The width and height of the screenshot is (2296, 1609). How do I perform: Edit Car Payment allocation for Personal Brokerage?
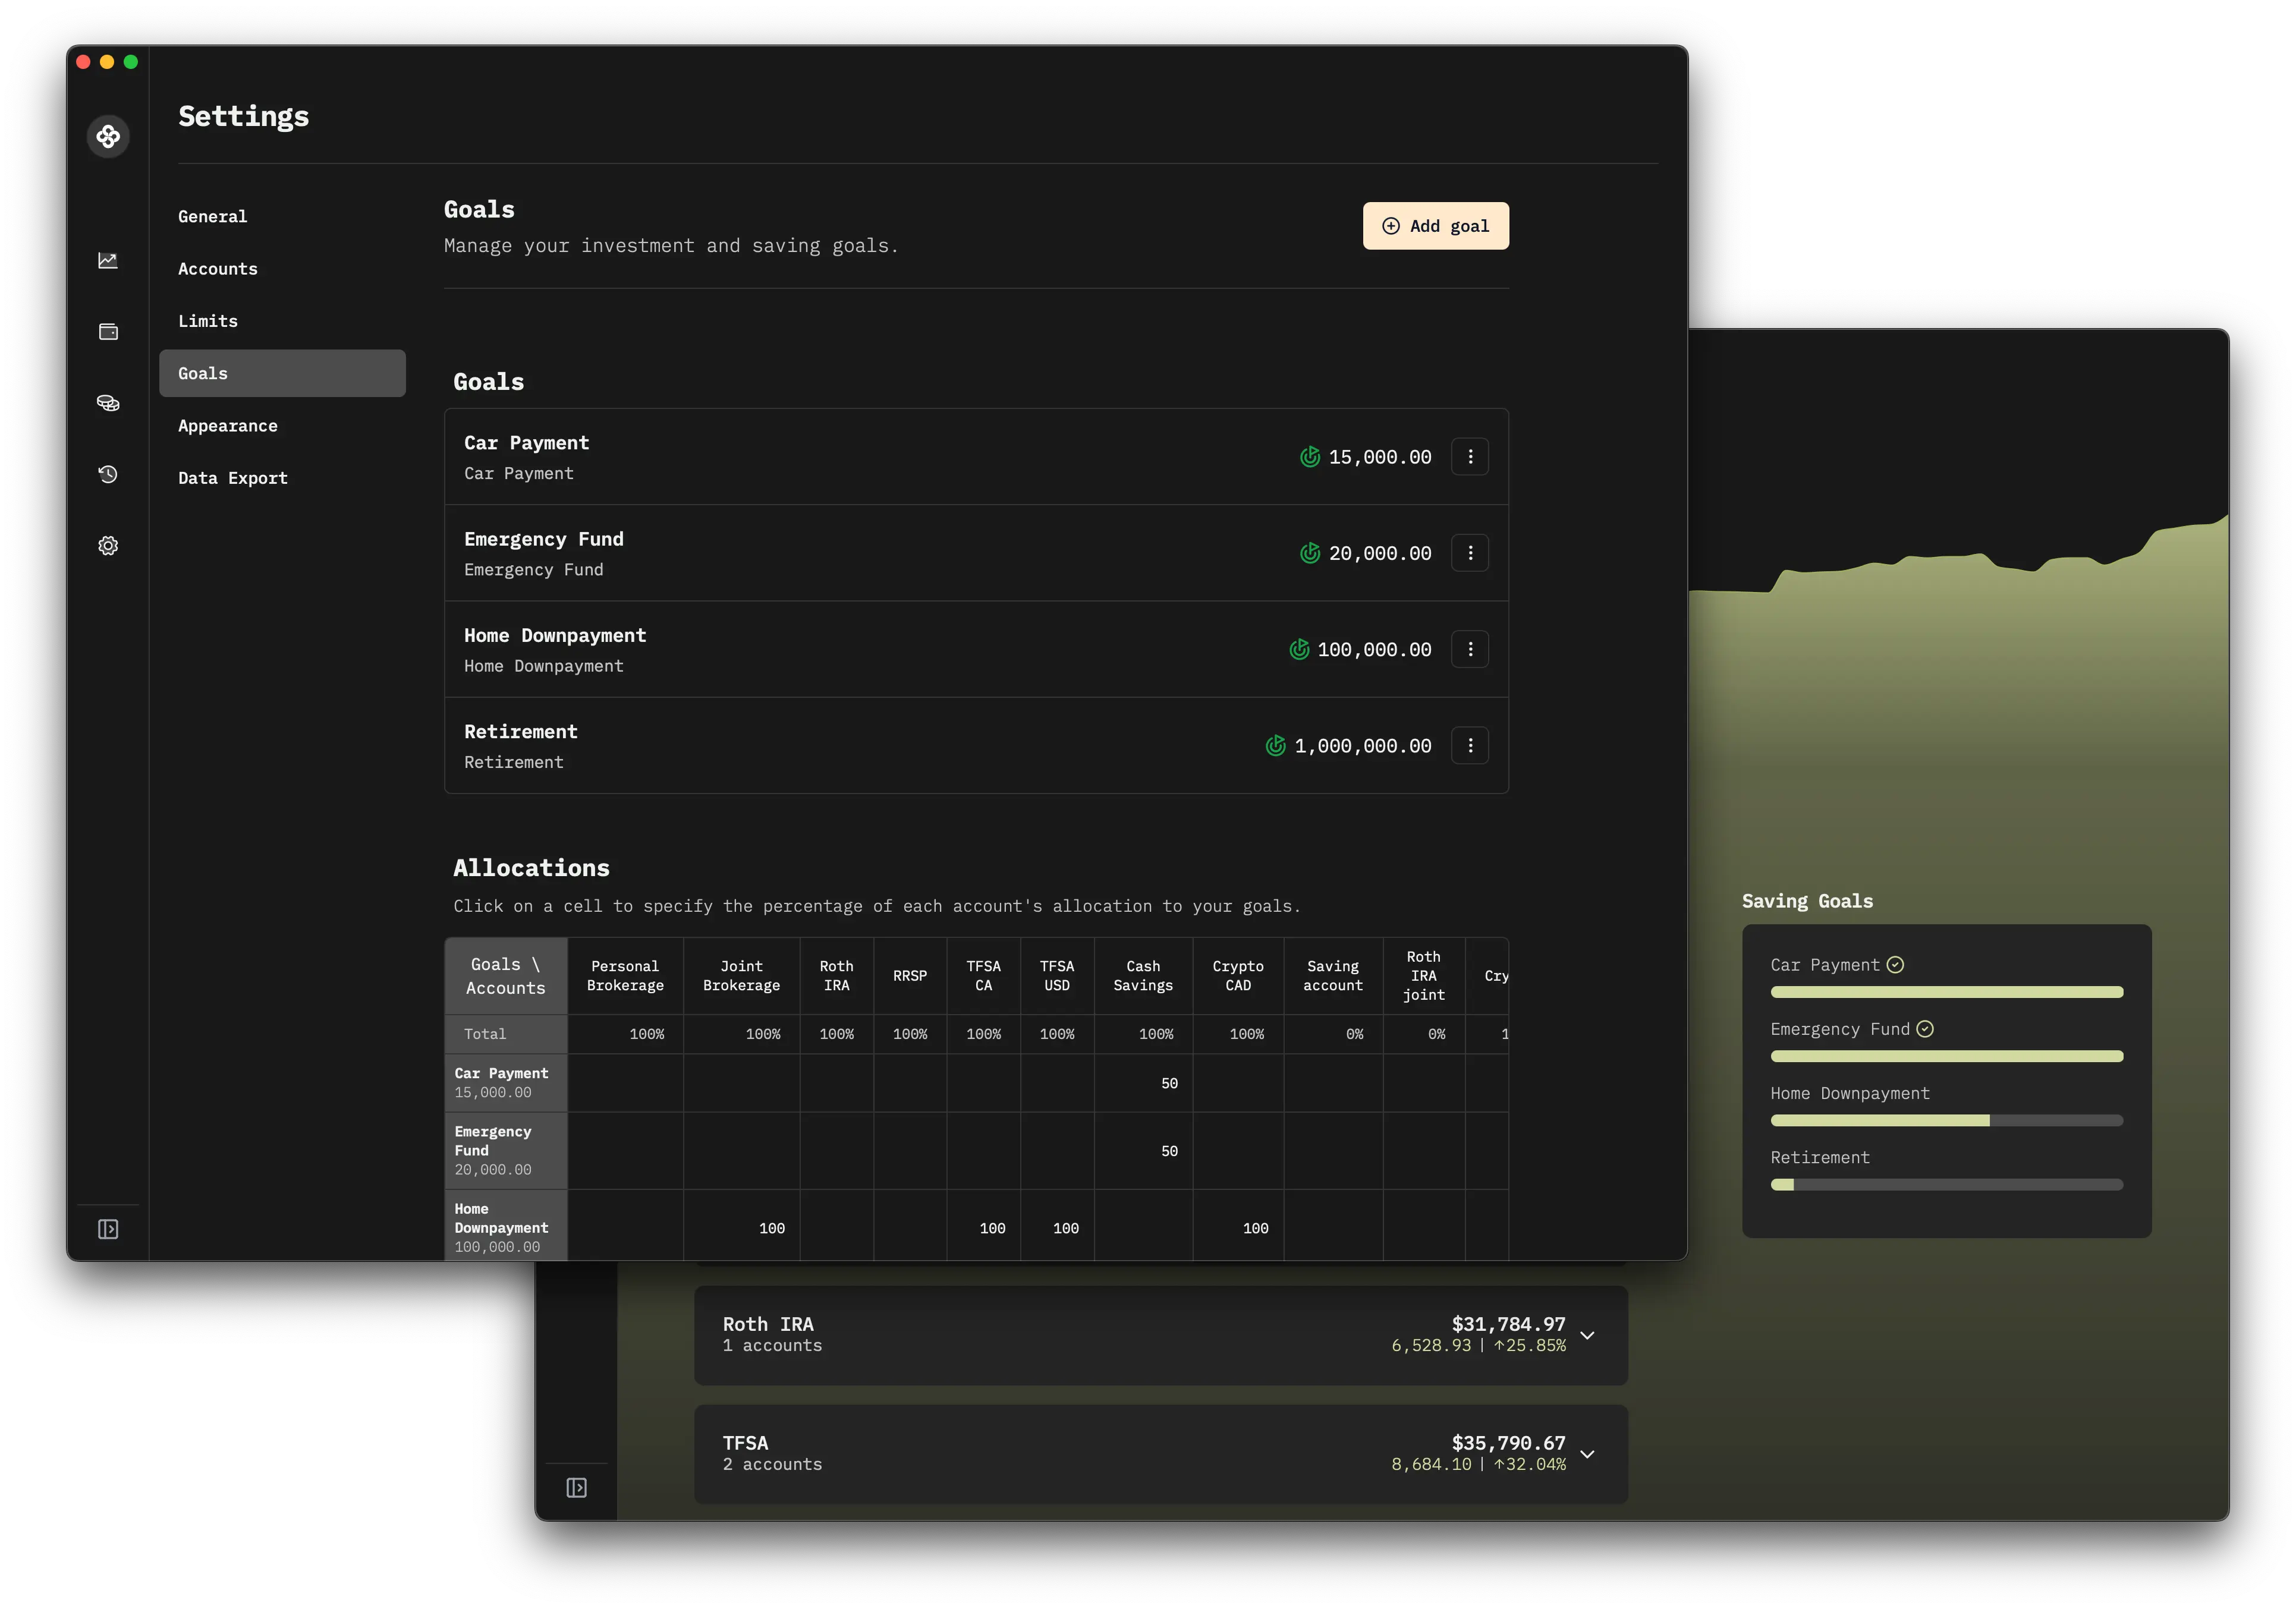[625, 1083]
